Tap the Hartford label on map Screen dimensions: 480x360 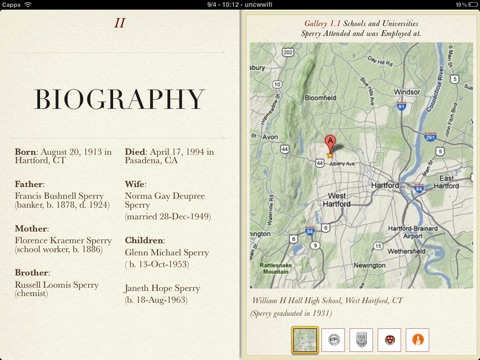point(385,185)
